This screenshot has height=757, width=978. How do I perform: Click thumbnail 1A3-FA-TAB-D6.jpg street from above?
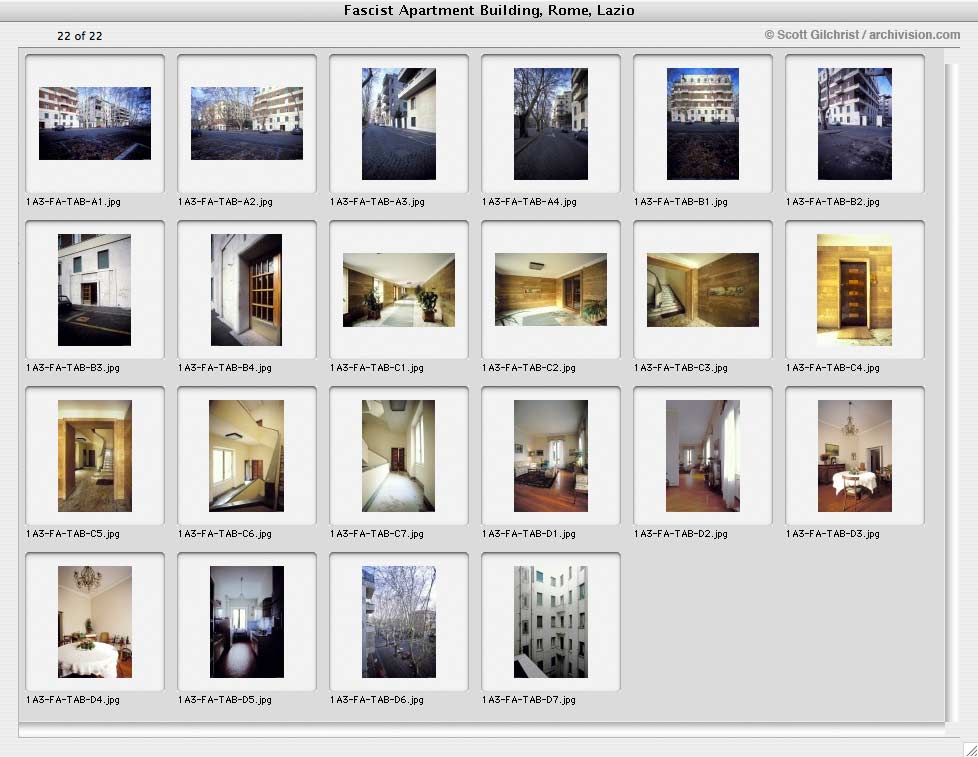(399, 622)
